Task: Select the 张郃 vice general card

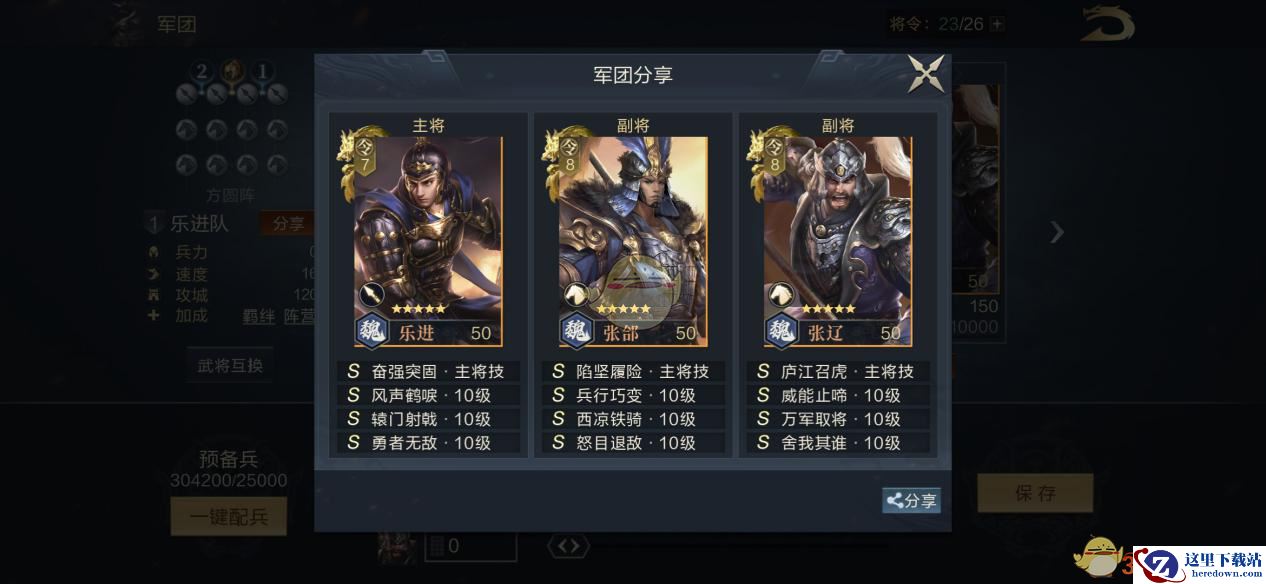Action: click(x=633, y=241)
